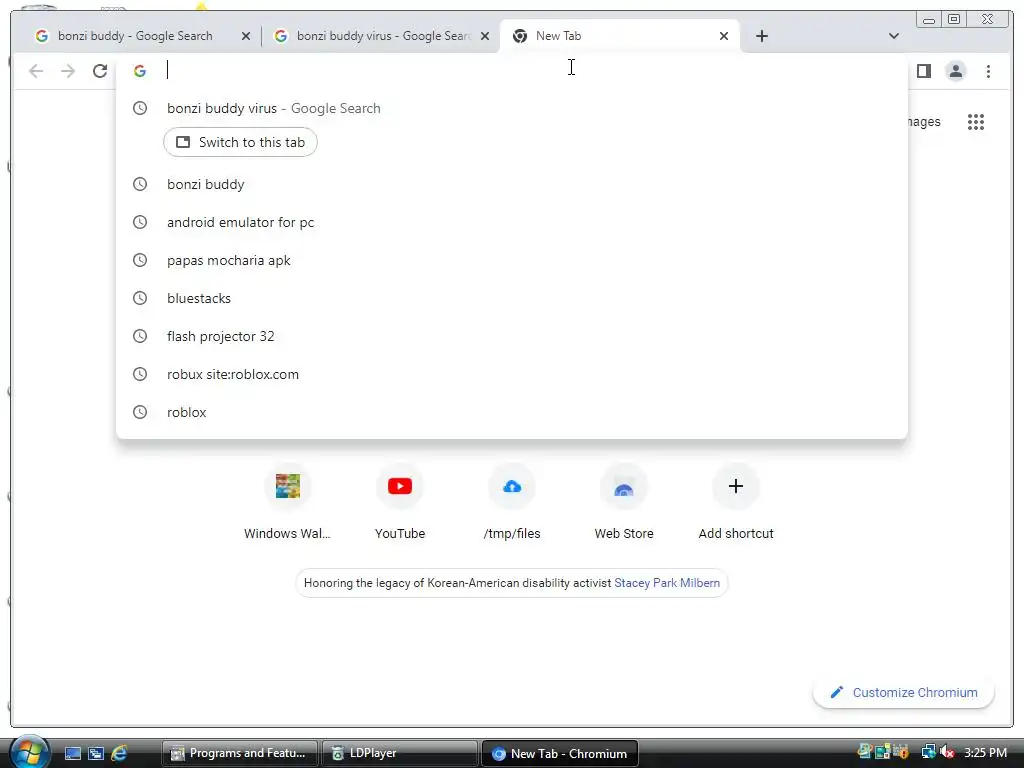Select the 'bonzi buddy' suggestion
This screenshot has width=1024, height=768.
coord(511,184)
